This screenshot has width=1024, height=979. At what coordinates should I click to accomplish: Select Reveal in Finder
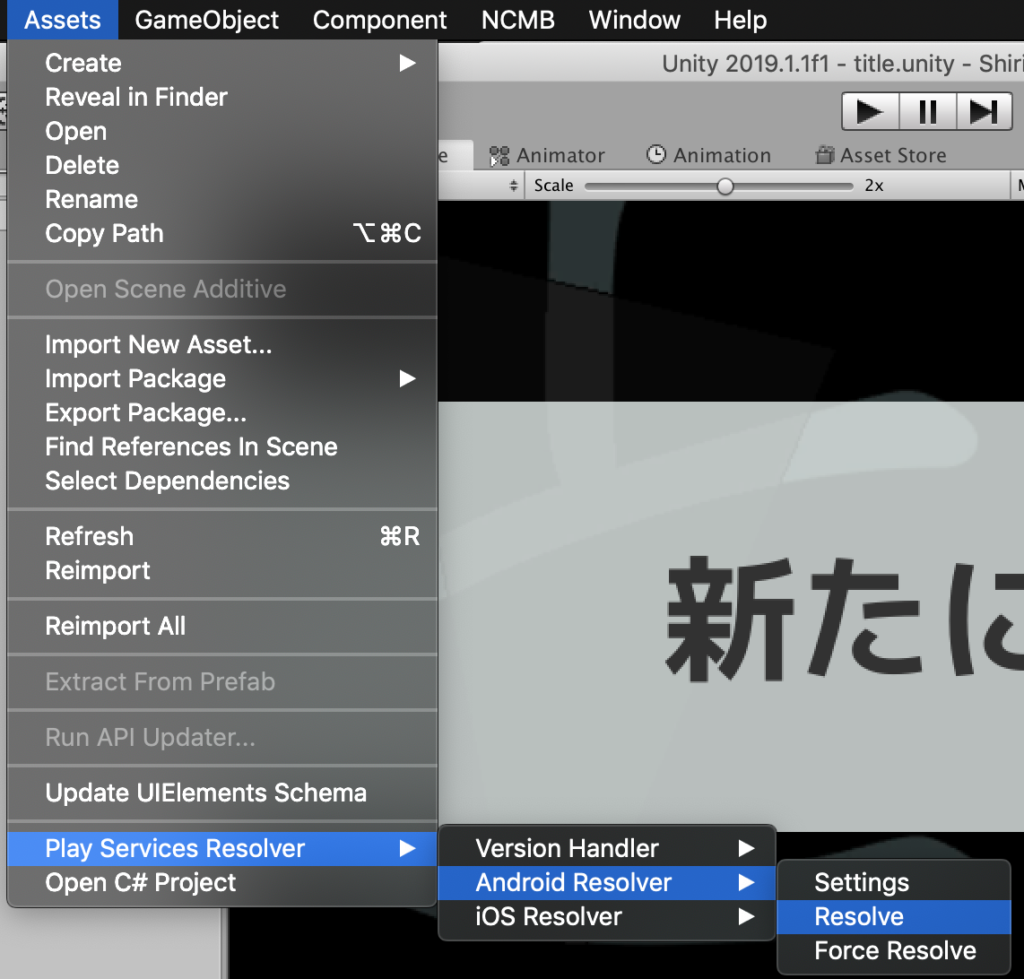pyautogui.click(x=136, y=97)
